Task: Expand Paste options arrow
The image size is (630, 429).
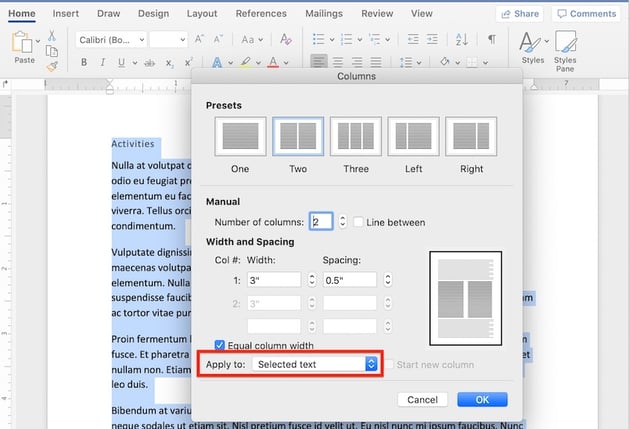Action: (x=38, y=41)
